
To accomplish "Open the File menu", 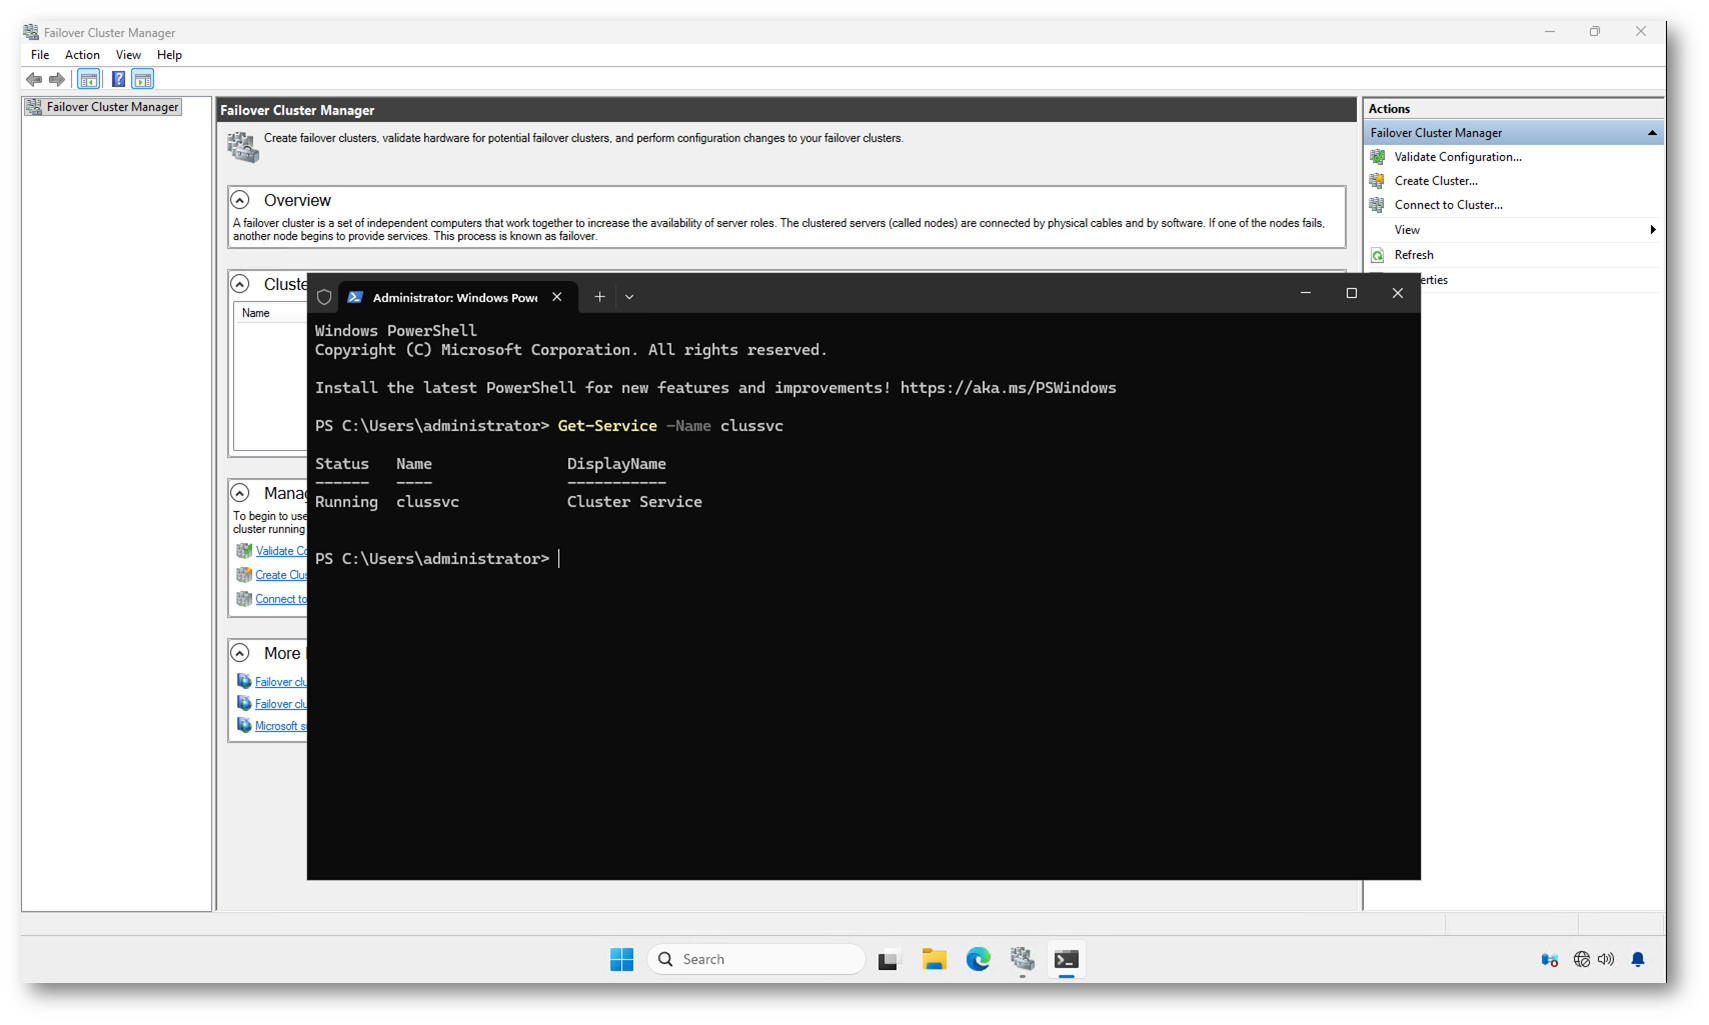I will pos(40,55).
